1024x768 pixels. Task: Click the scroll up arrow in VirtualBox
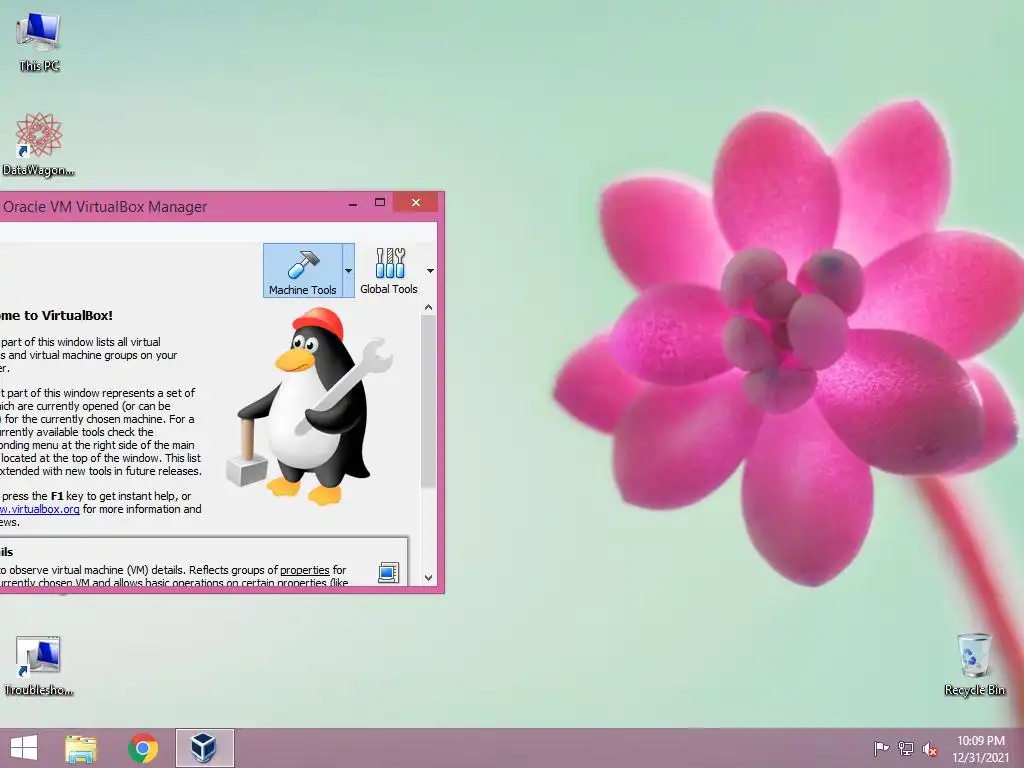[428, 307]
